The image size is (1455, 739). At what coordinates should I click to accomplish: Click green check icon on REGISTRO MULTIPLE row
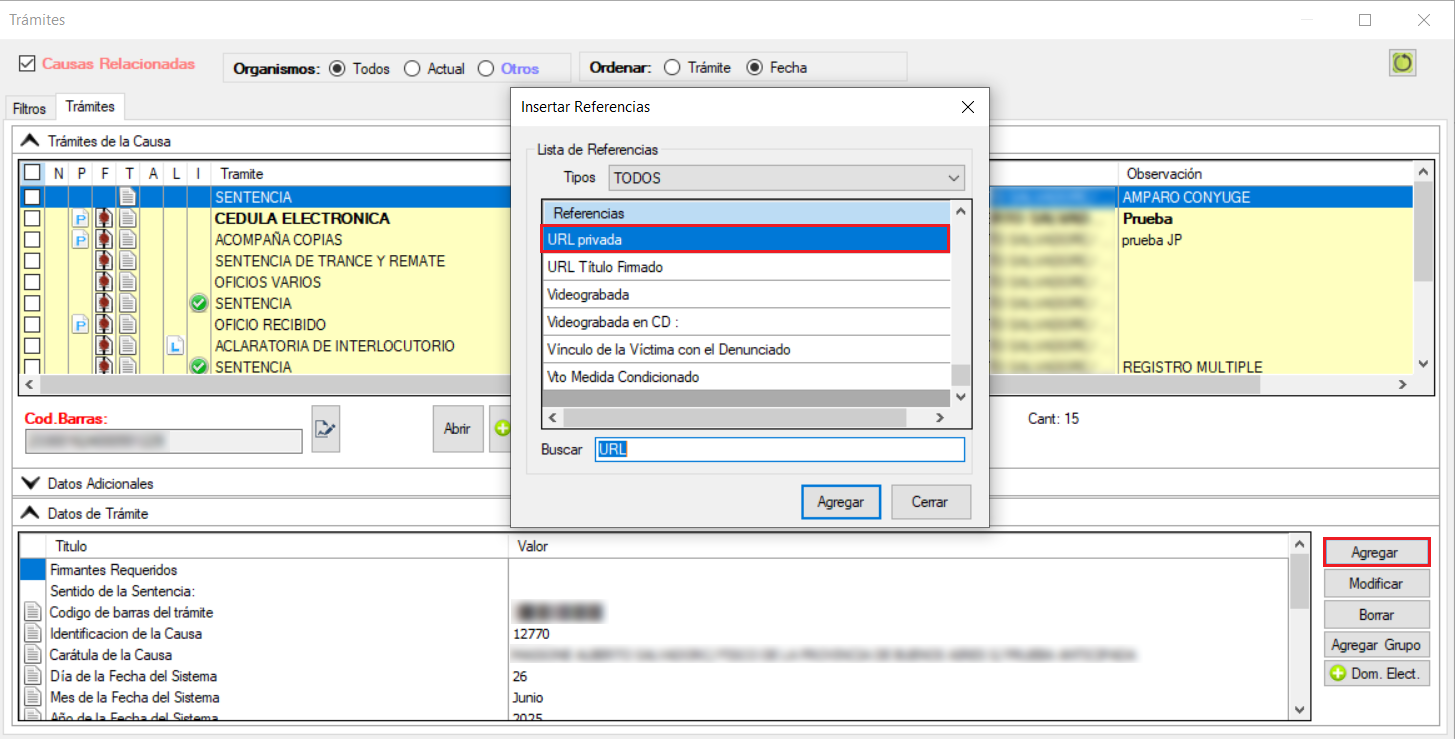coord(199,367)
